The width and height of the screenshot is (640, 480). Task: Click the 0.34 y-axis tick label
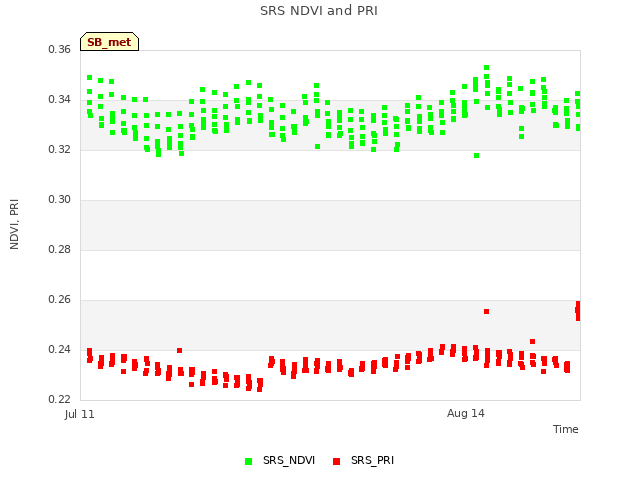click(59, 99)
